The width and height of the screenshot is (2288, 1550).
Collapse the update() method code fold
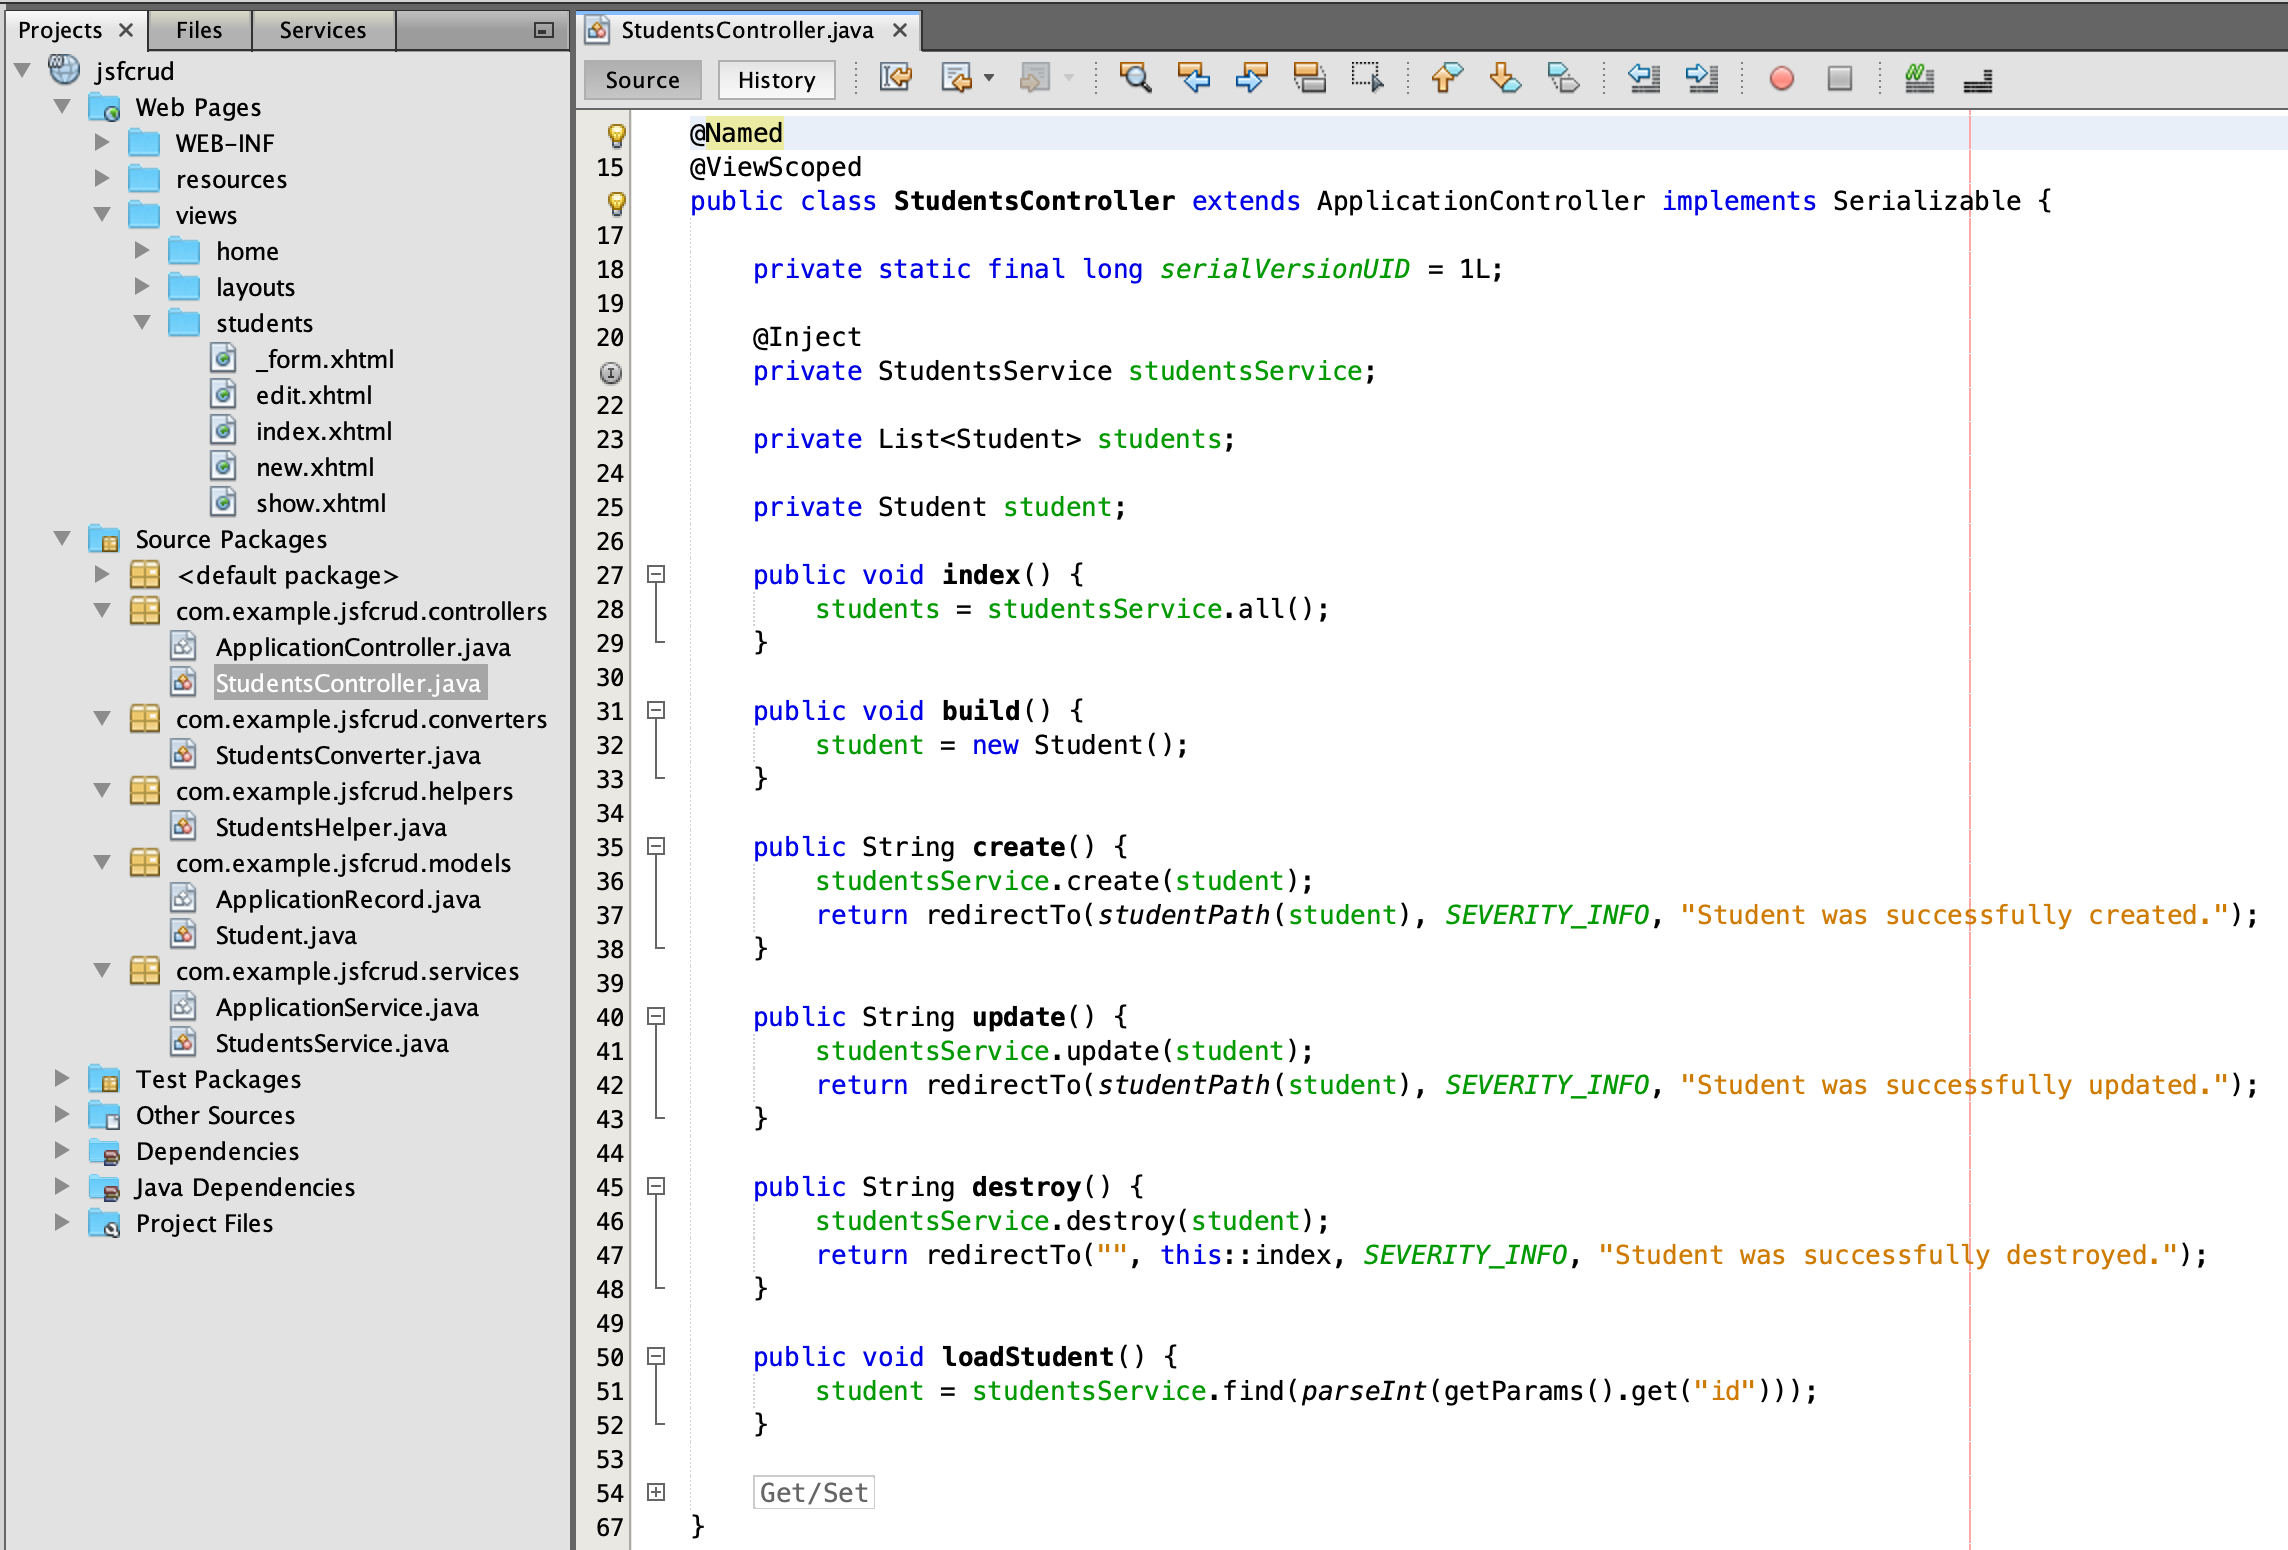[x=656, y=1016]
